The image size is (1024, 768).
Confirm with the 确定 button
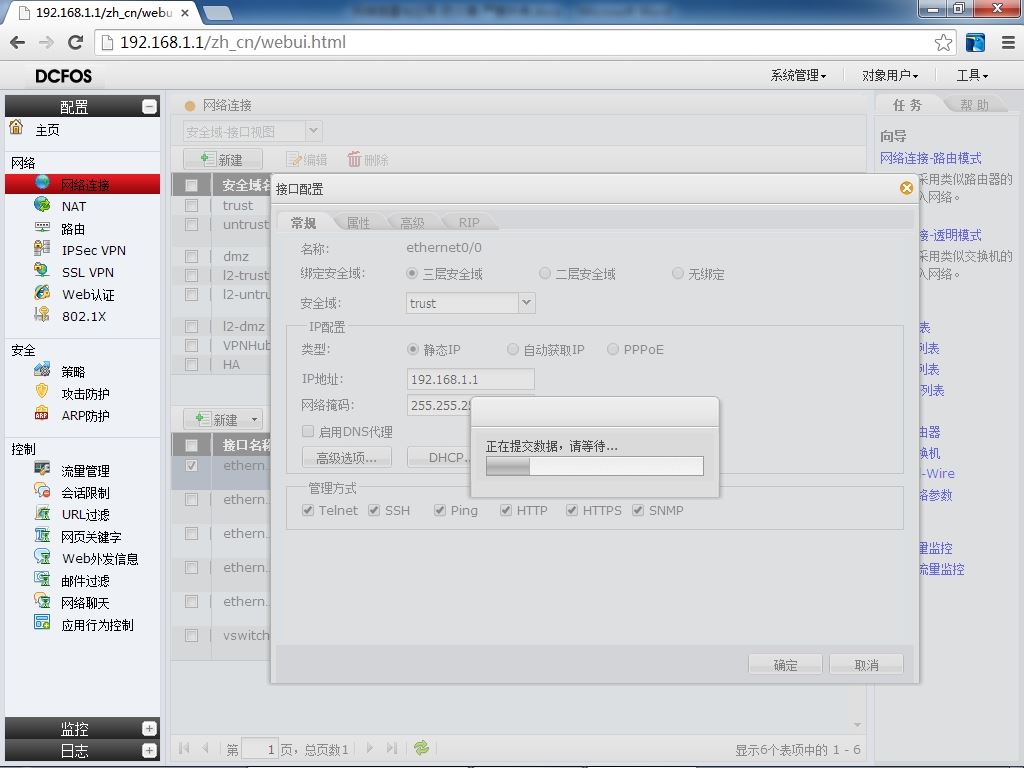[x=785, y=665]
